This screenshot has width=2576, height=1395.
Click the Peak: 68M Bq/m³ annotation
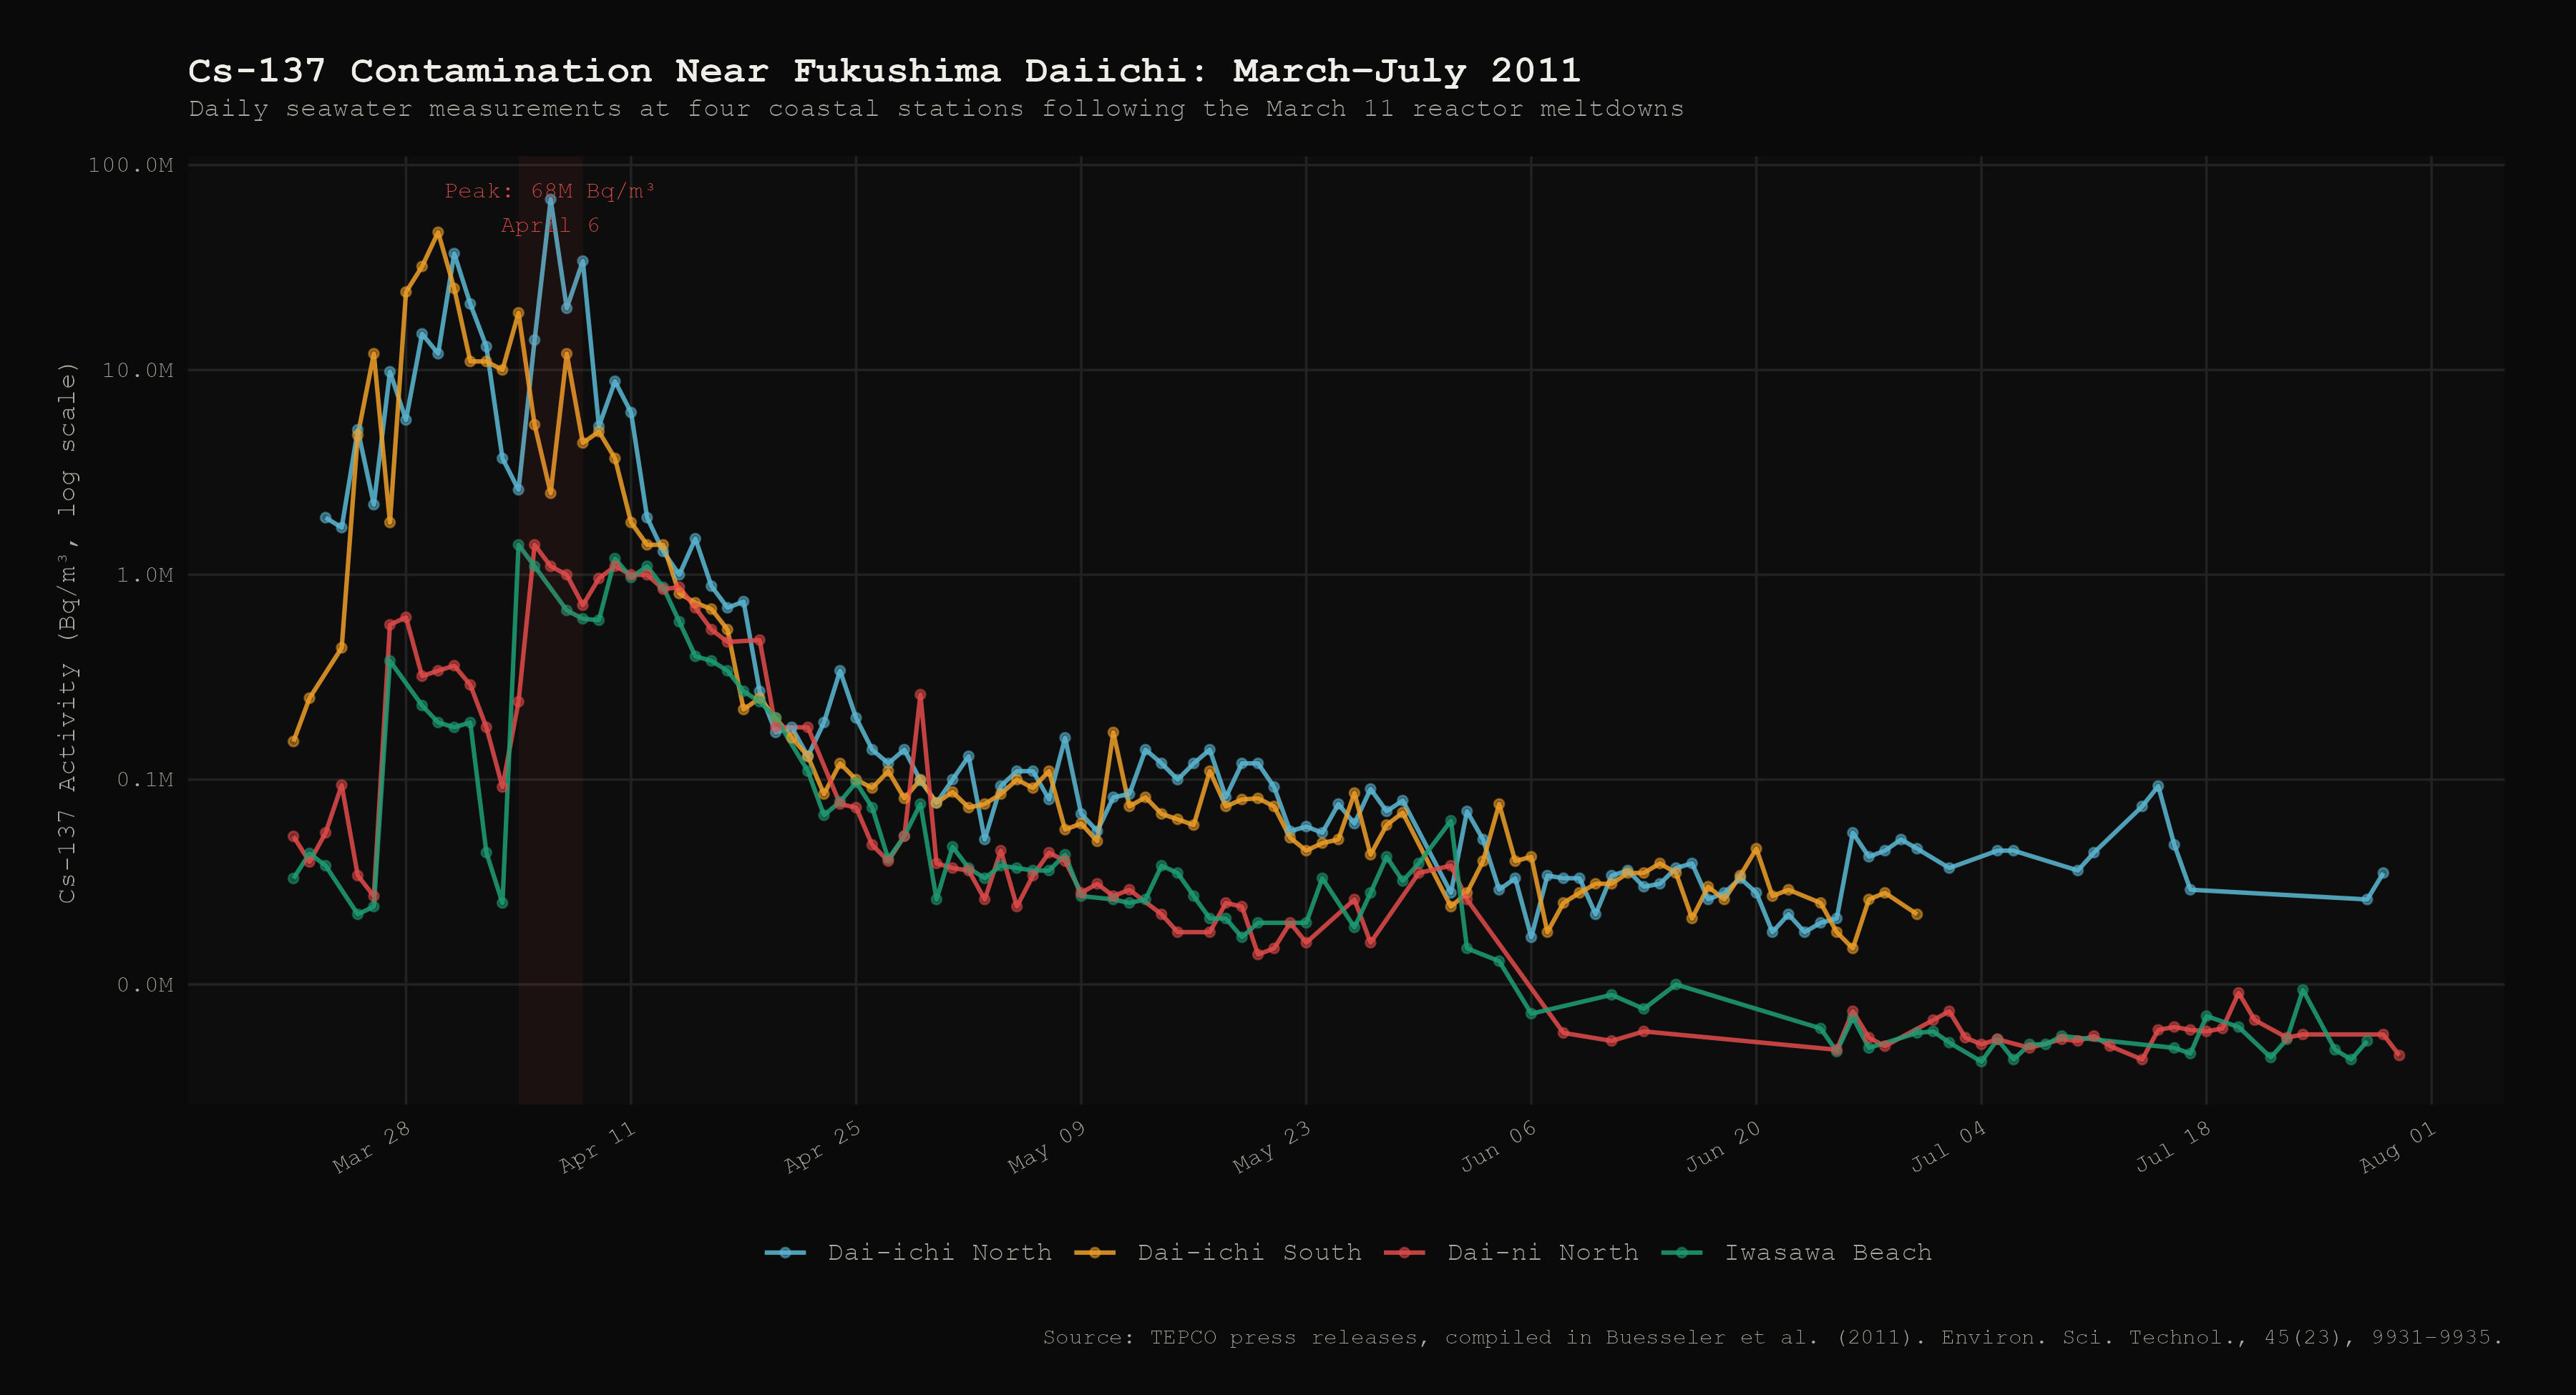(x=549, y=191)
